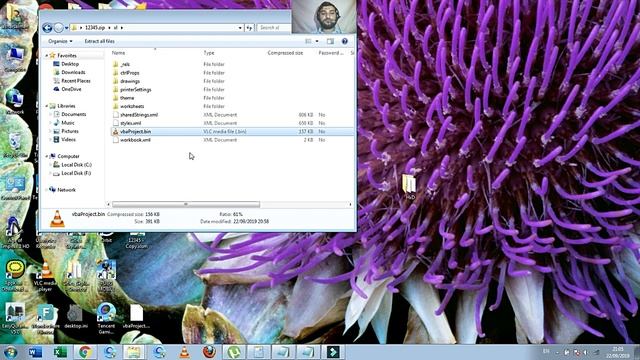Select the Pictures library
Viewport: 640px width, 360px height.
pos(70,131)
